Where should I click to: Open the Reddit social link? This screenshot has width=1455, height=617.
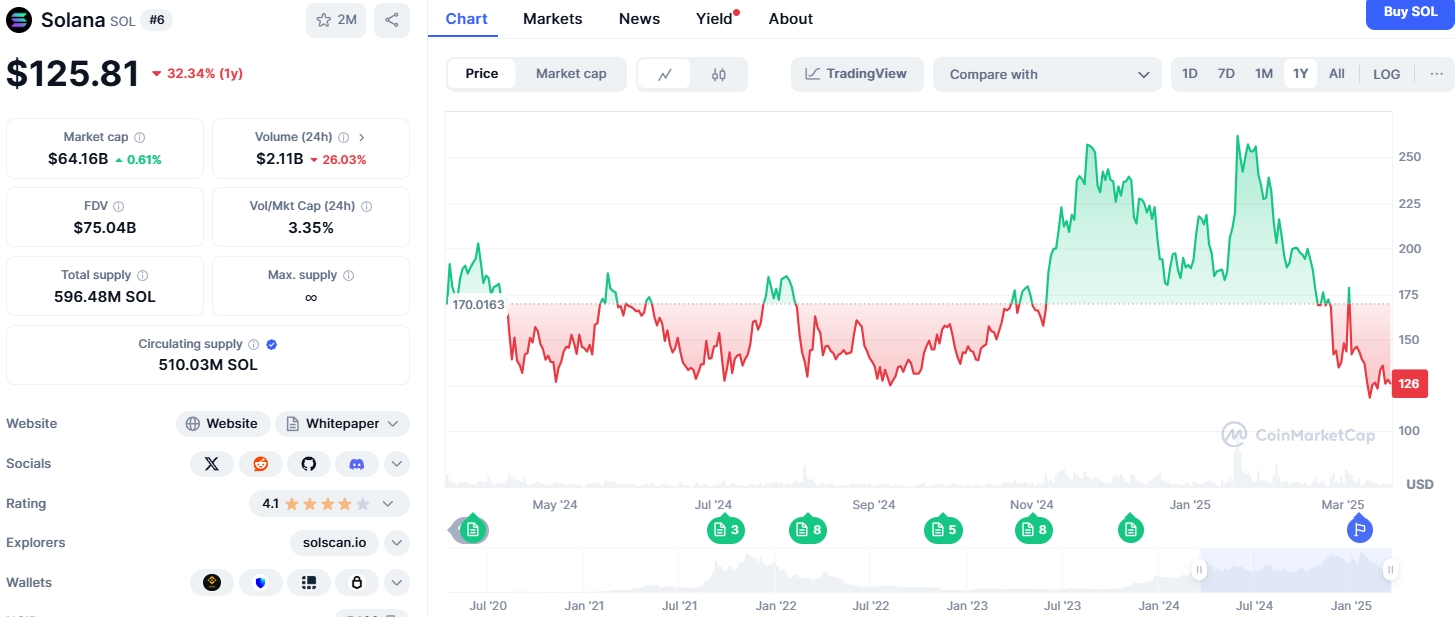[260, 464]
